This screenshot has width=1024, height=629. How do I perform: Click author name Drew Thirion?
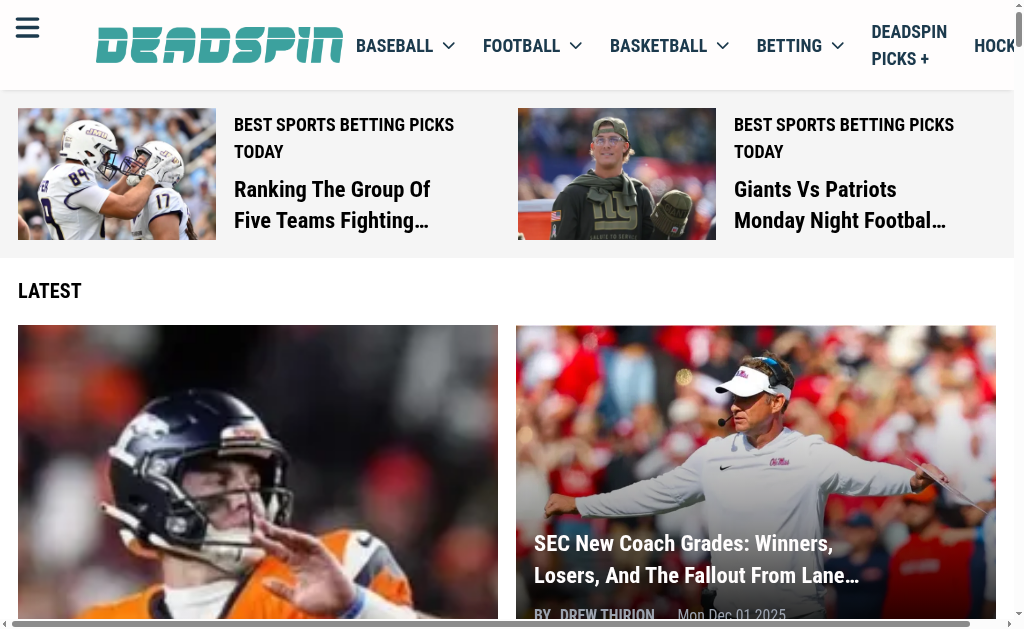click(607, 614)
